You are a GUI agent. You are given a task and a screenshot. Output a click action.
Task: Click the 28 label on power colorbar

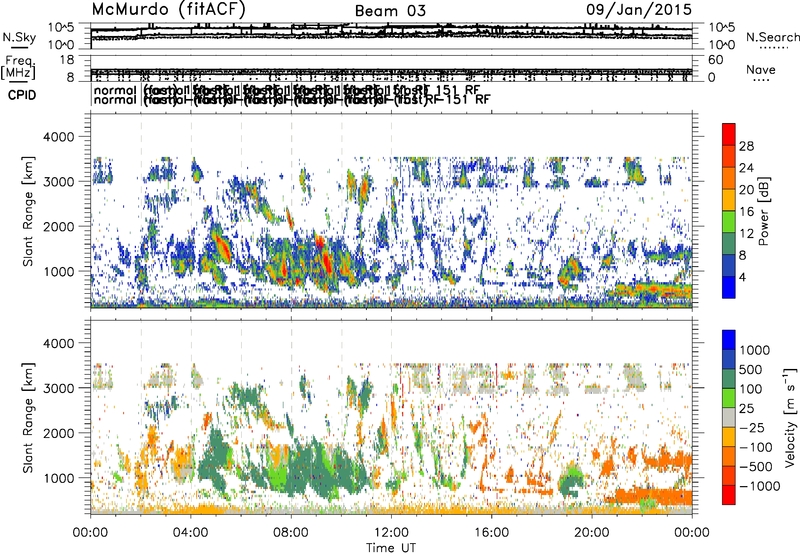tap(746, 146)
